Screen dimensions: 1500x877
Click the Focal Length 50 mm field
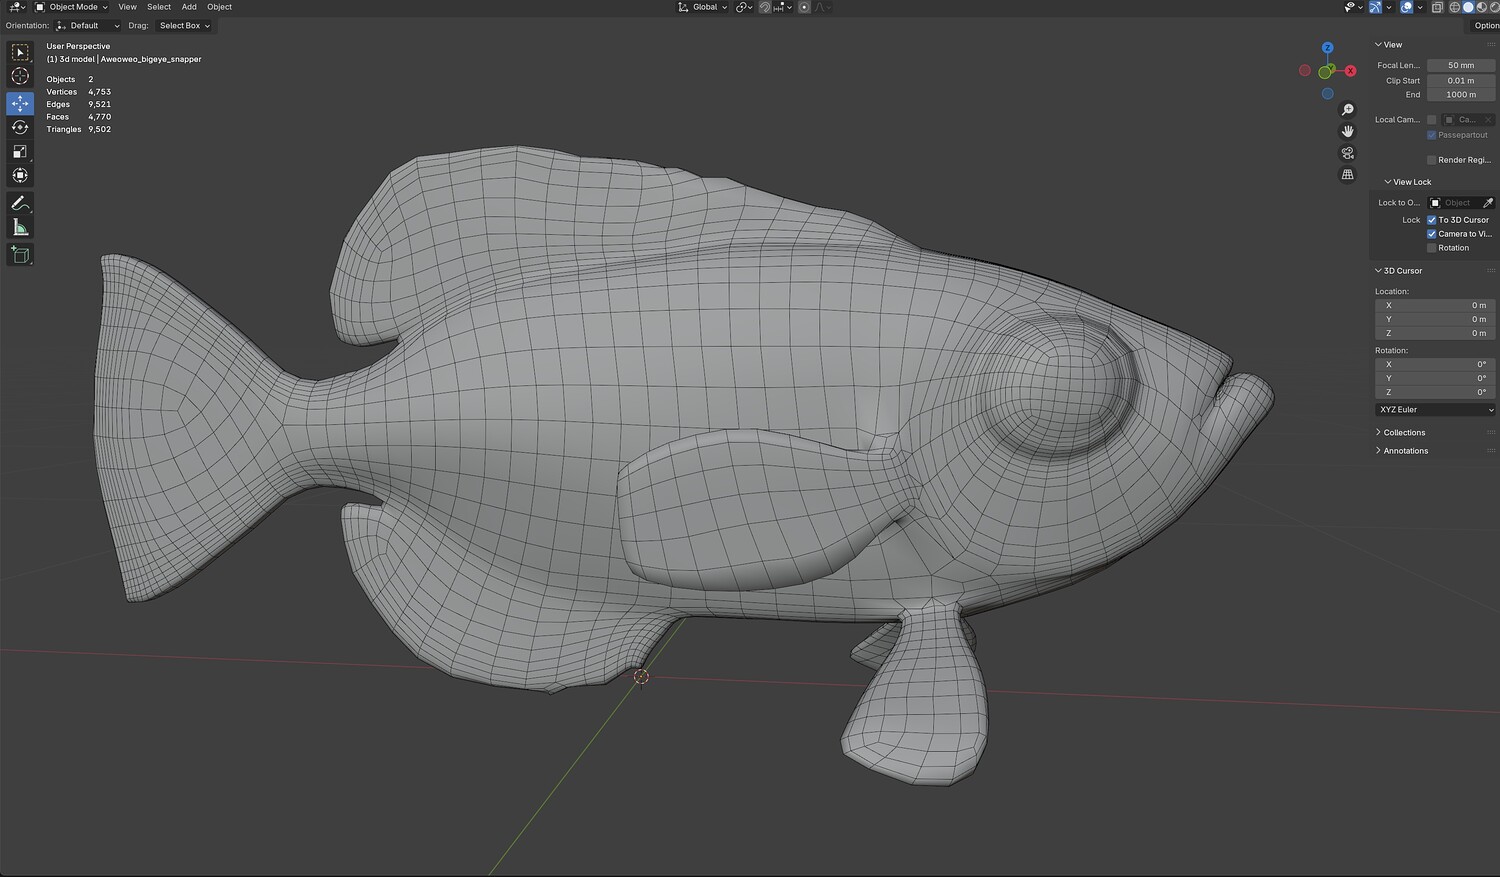pyautogui.click(x=1461, y=66)
